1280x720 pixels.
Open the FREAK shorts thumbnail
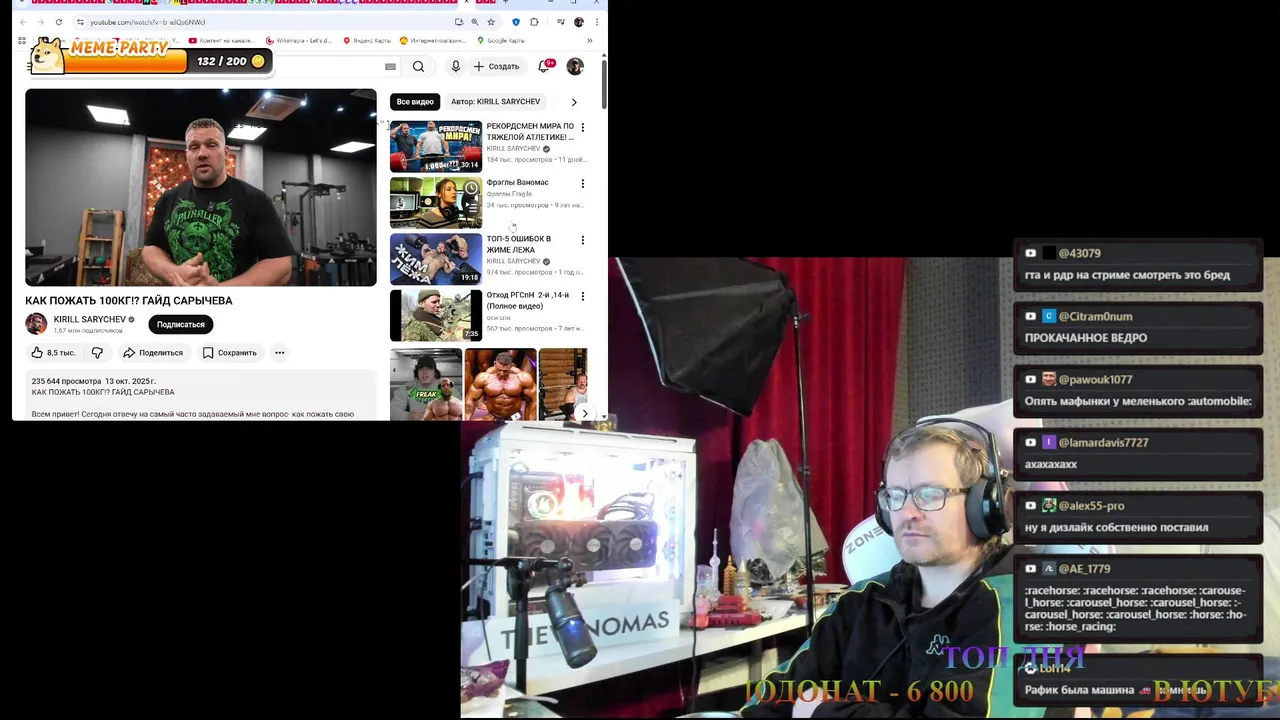pos(426,384)
